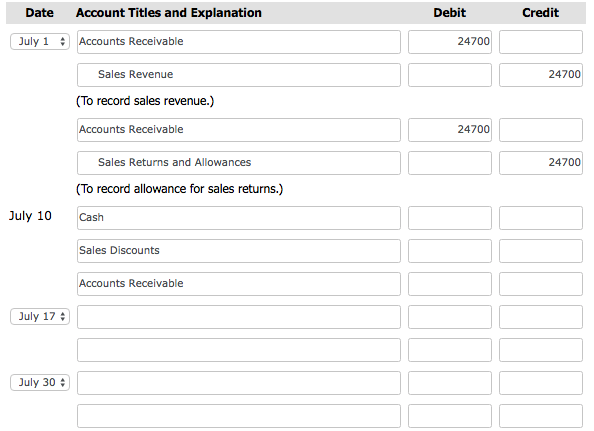Screen dimensions: 594x431
Task: Click the 'Credit' column header
Action: point(541,13)
